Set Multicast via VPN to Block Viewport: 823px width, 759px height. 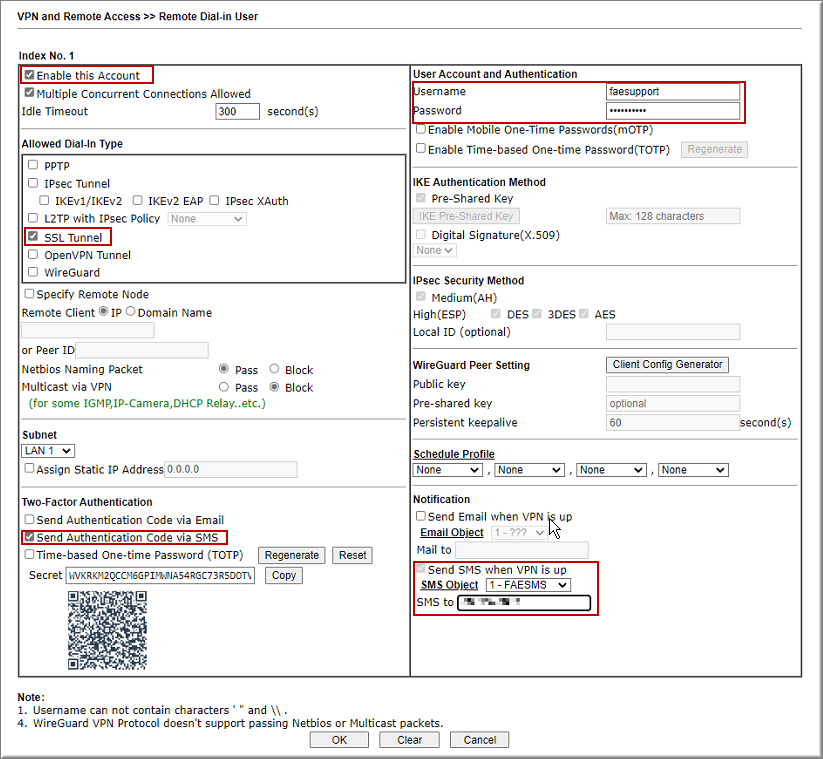[x=274, y=387]
